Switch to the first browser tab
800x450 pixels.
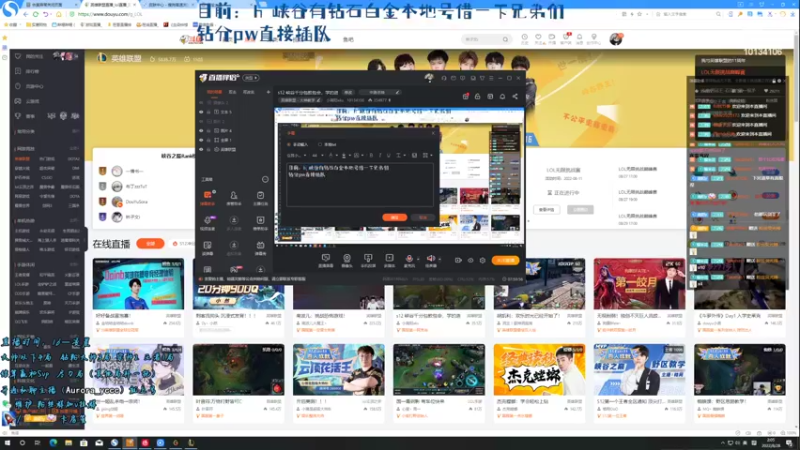tap(49, 4)
